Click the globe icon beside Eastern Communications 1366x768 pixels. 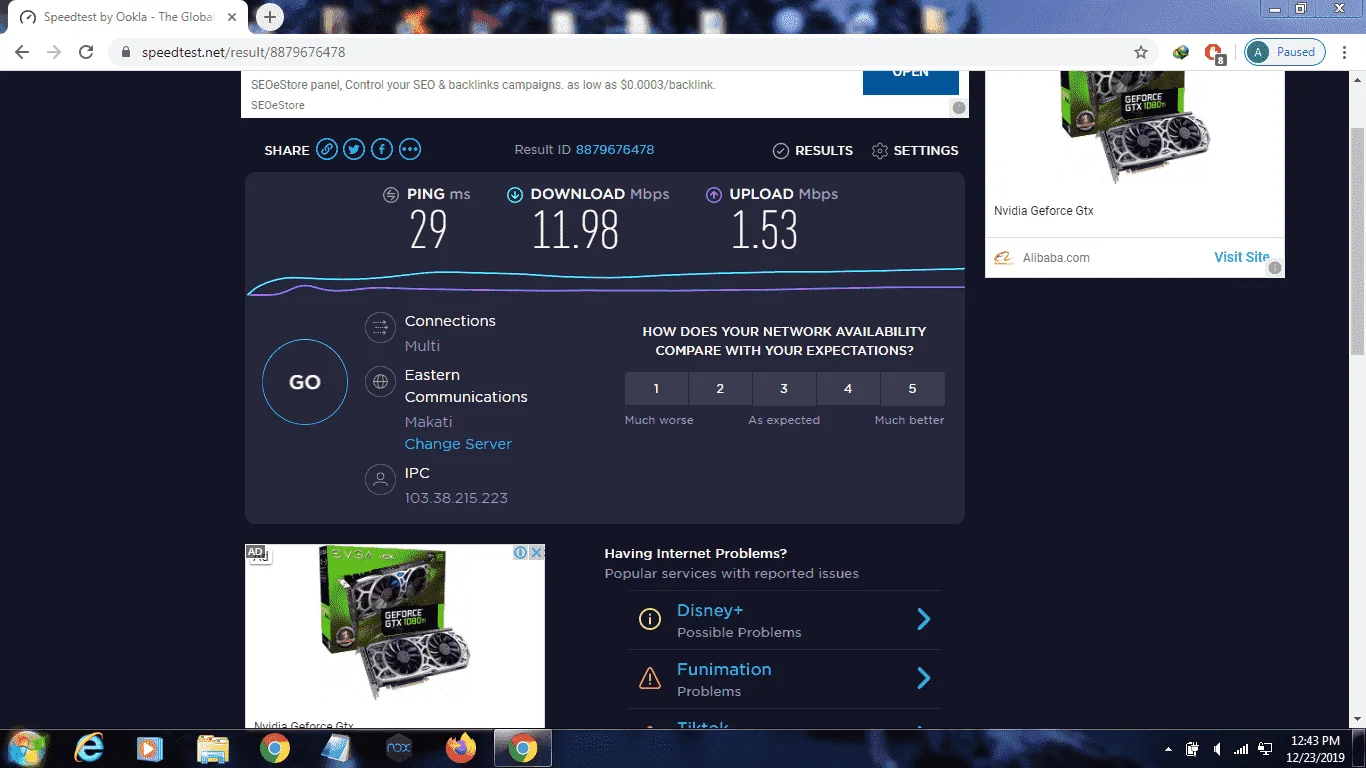pyautogui.click(x=380, y=381)
